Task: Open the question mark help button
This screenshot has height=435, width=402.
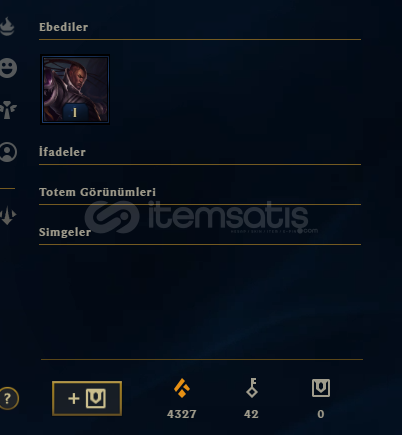Action: [9, 398]
